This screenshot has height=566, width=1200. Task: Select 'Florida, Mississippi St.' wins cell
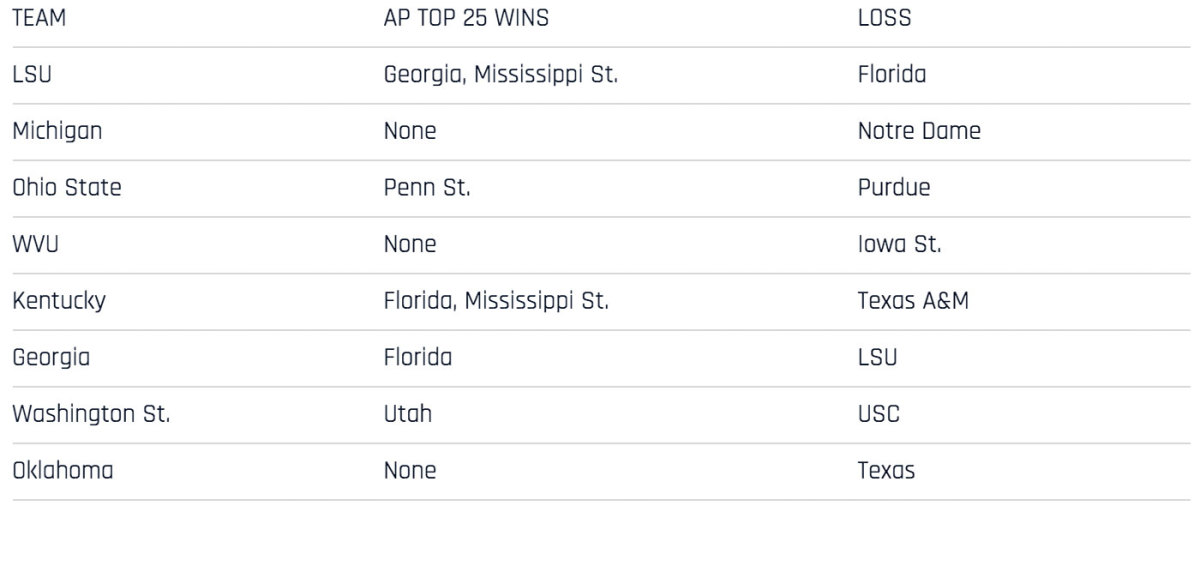(x=496, y=301)
